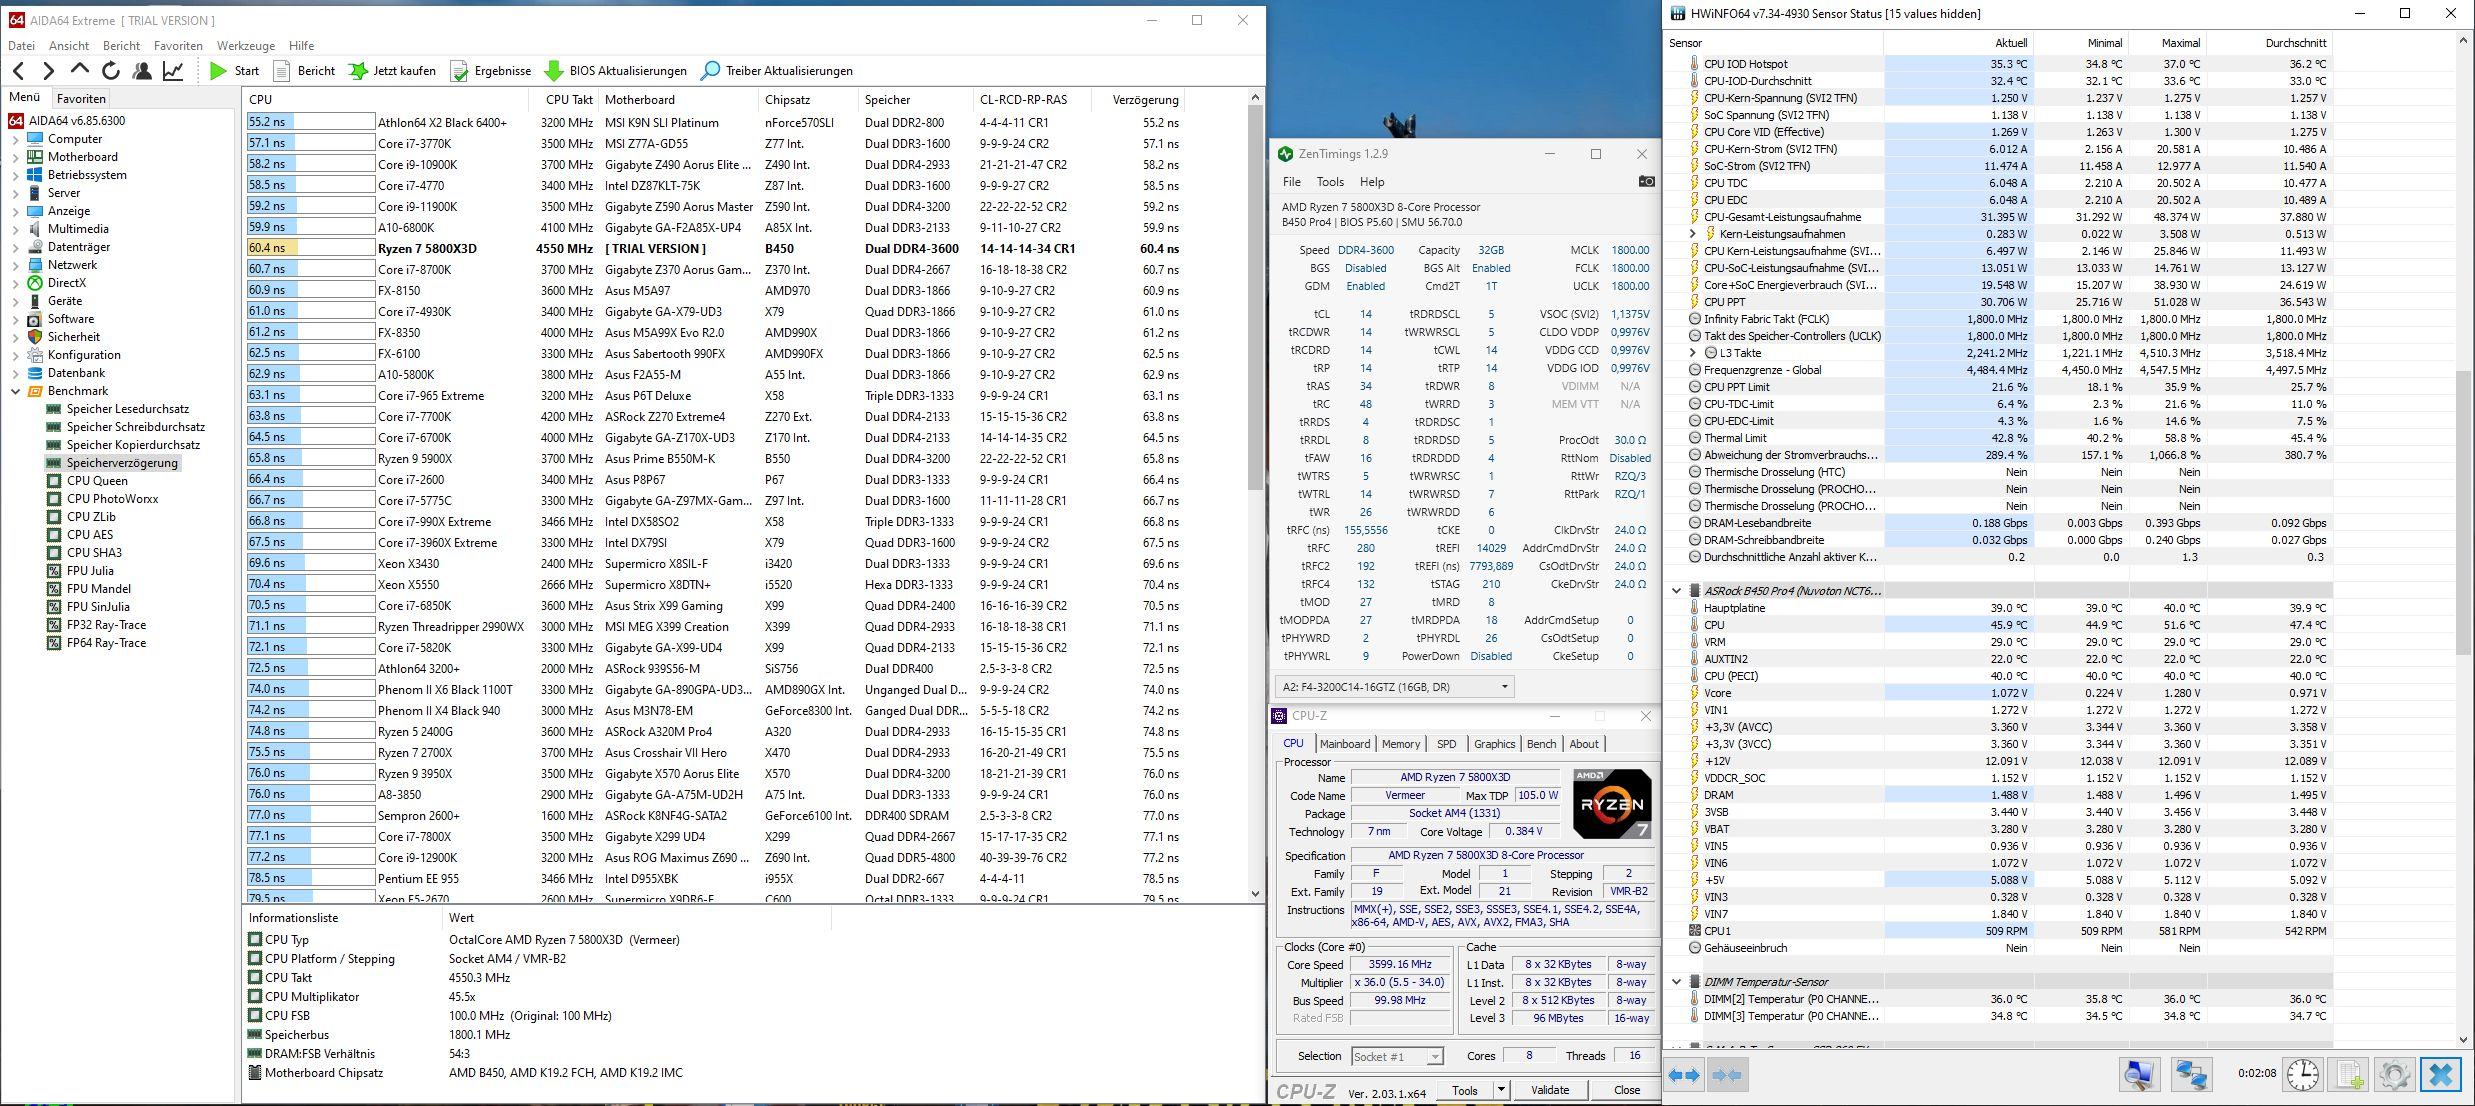The height and width of the screenshot is (1106, 2475).
Task: Open AIDA64 user/community icon
Action: click(x=142, y=71)
